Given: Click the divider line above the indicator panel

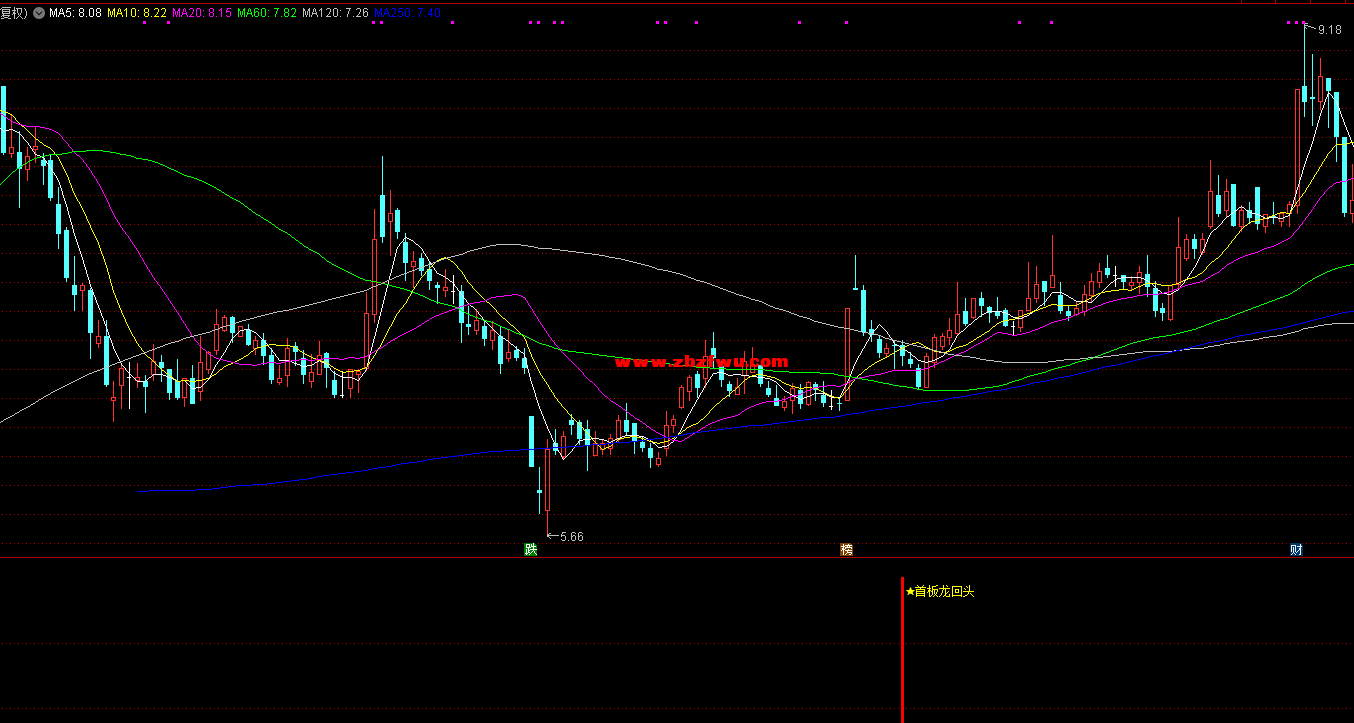Looking at the screenshot, I should coord(677,558).
